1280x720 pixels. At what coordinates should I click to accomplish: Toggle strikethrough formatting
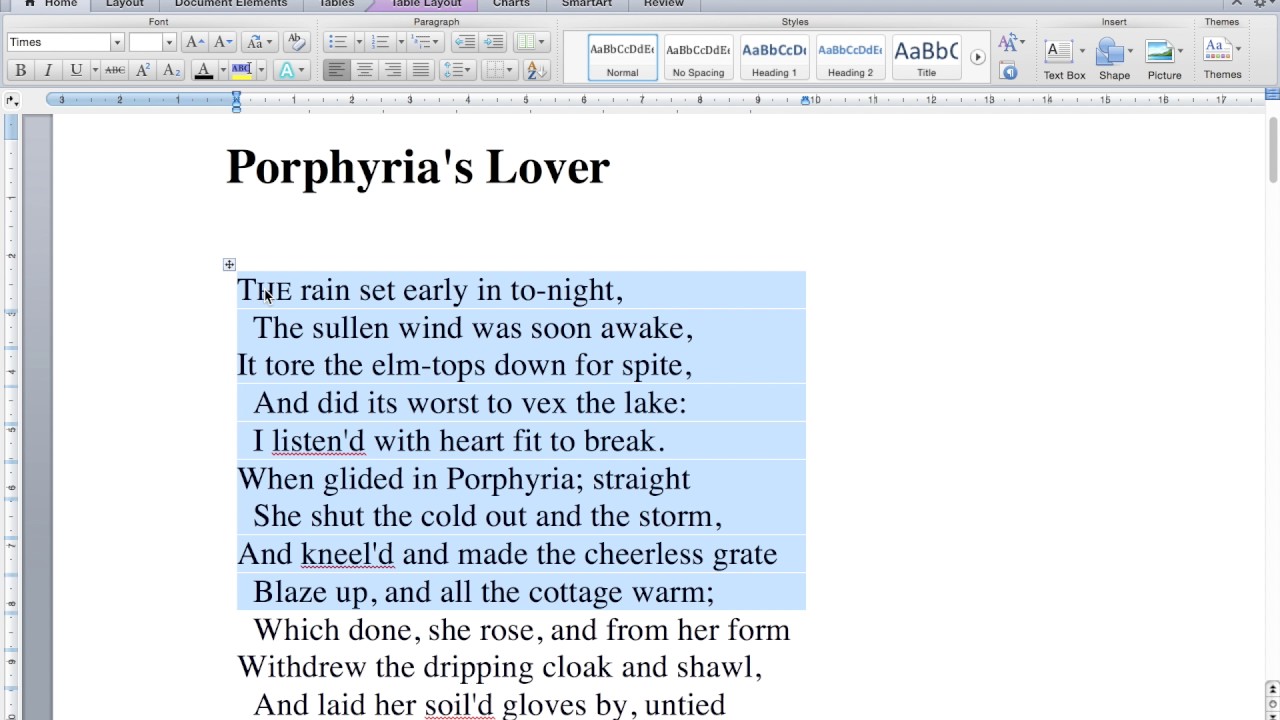pos(115,70)
